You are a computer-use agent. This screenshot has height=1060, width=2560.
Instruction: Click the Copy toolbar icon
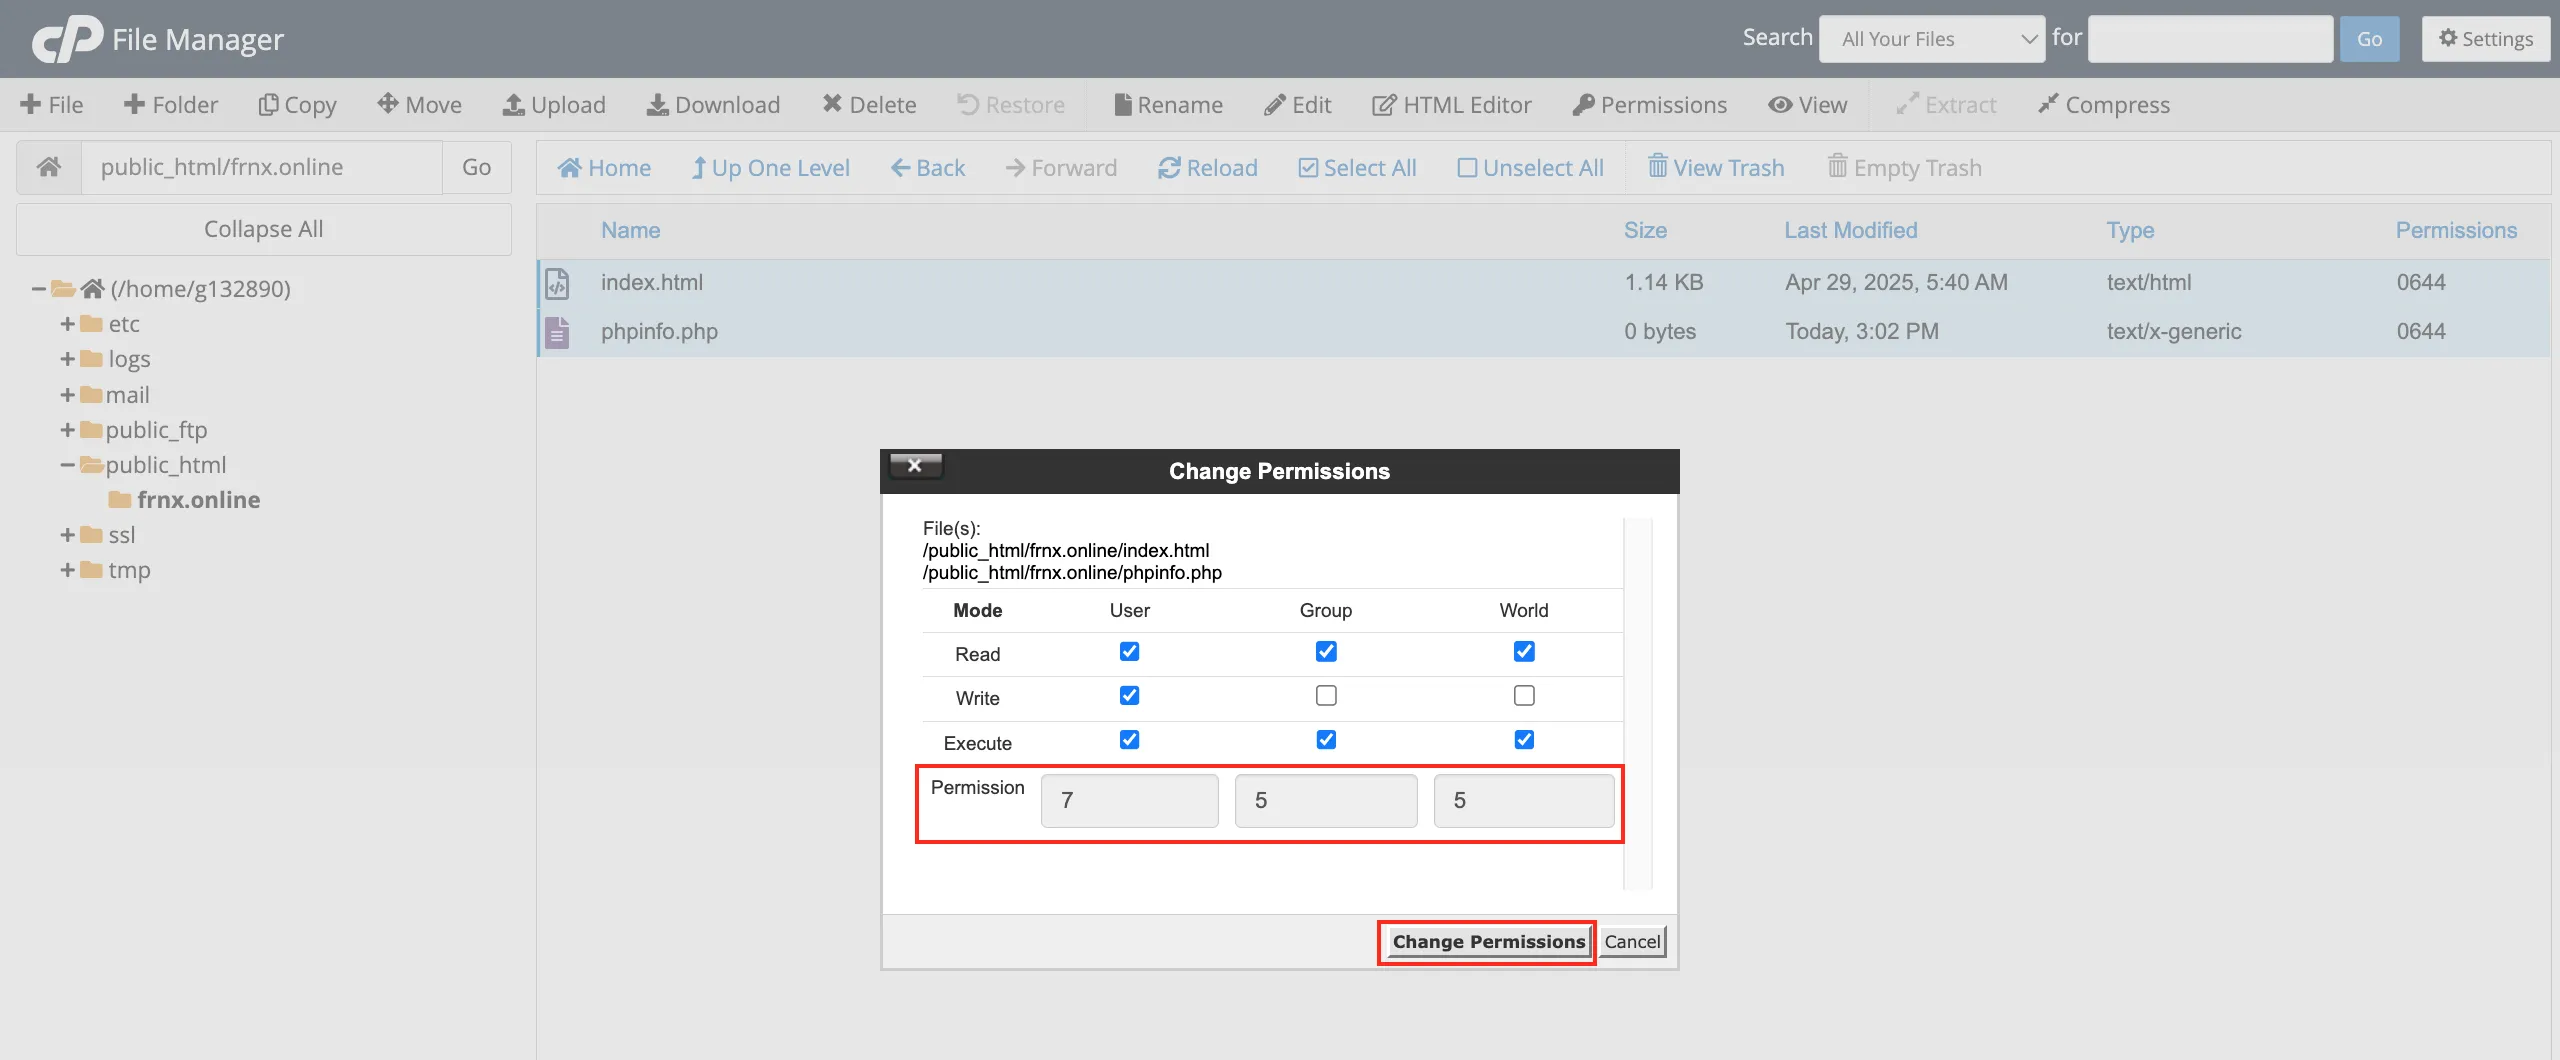click(x=267, y=105)
